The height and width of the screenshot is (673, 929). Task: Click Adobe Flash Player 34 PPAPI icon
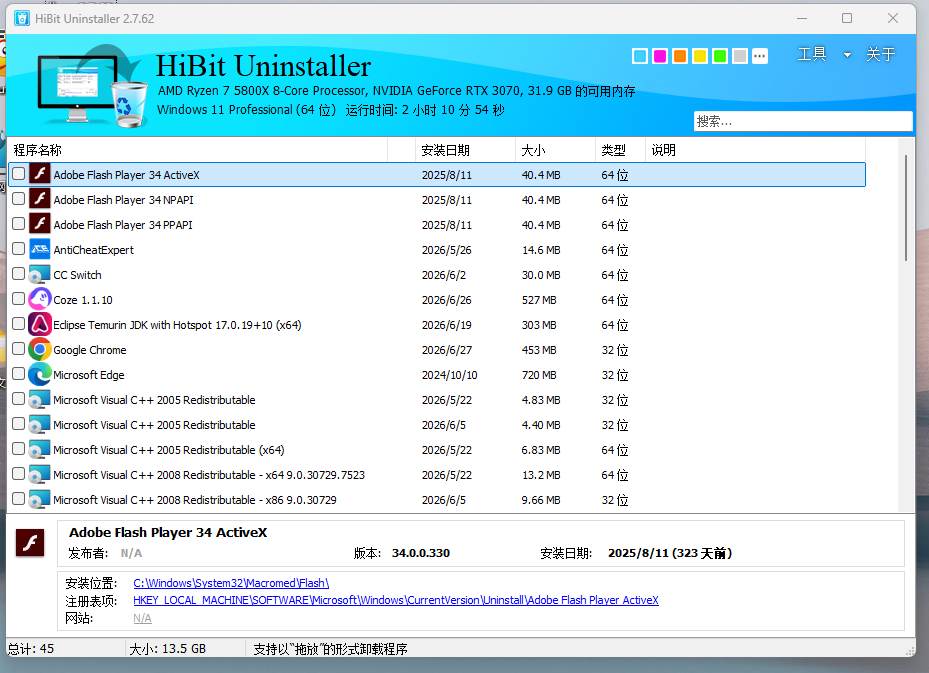(x=40, y=224)
